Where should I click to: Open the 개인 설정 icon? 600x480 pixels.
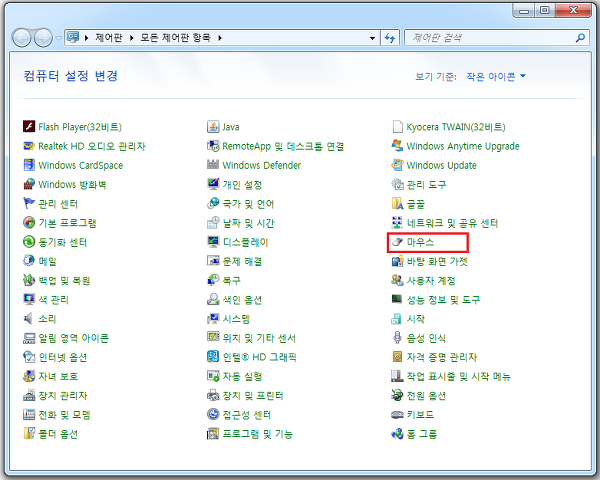pos(213,184)
